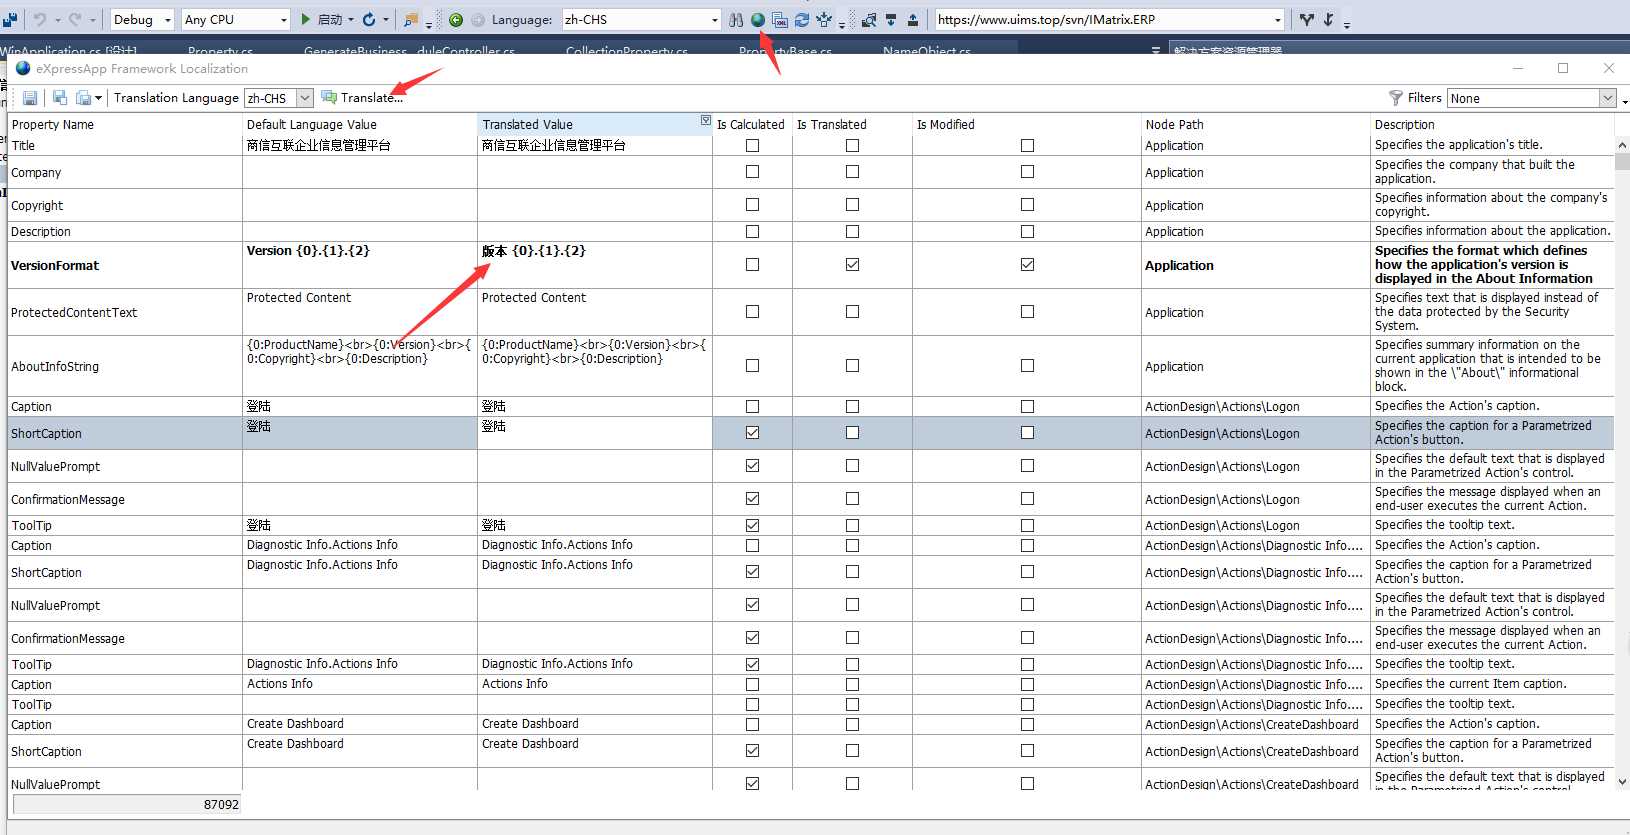Open the Translated Value column filter button
Image resolution: width=1630 pixels, height=835 pixels.
click(706, 121)
